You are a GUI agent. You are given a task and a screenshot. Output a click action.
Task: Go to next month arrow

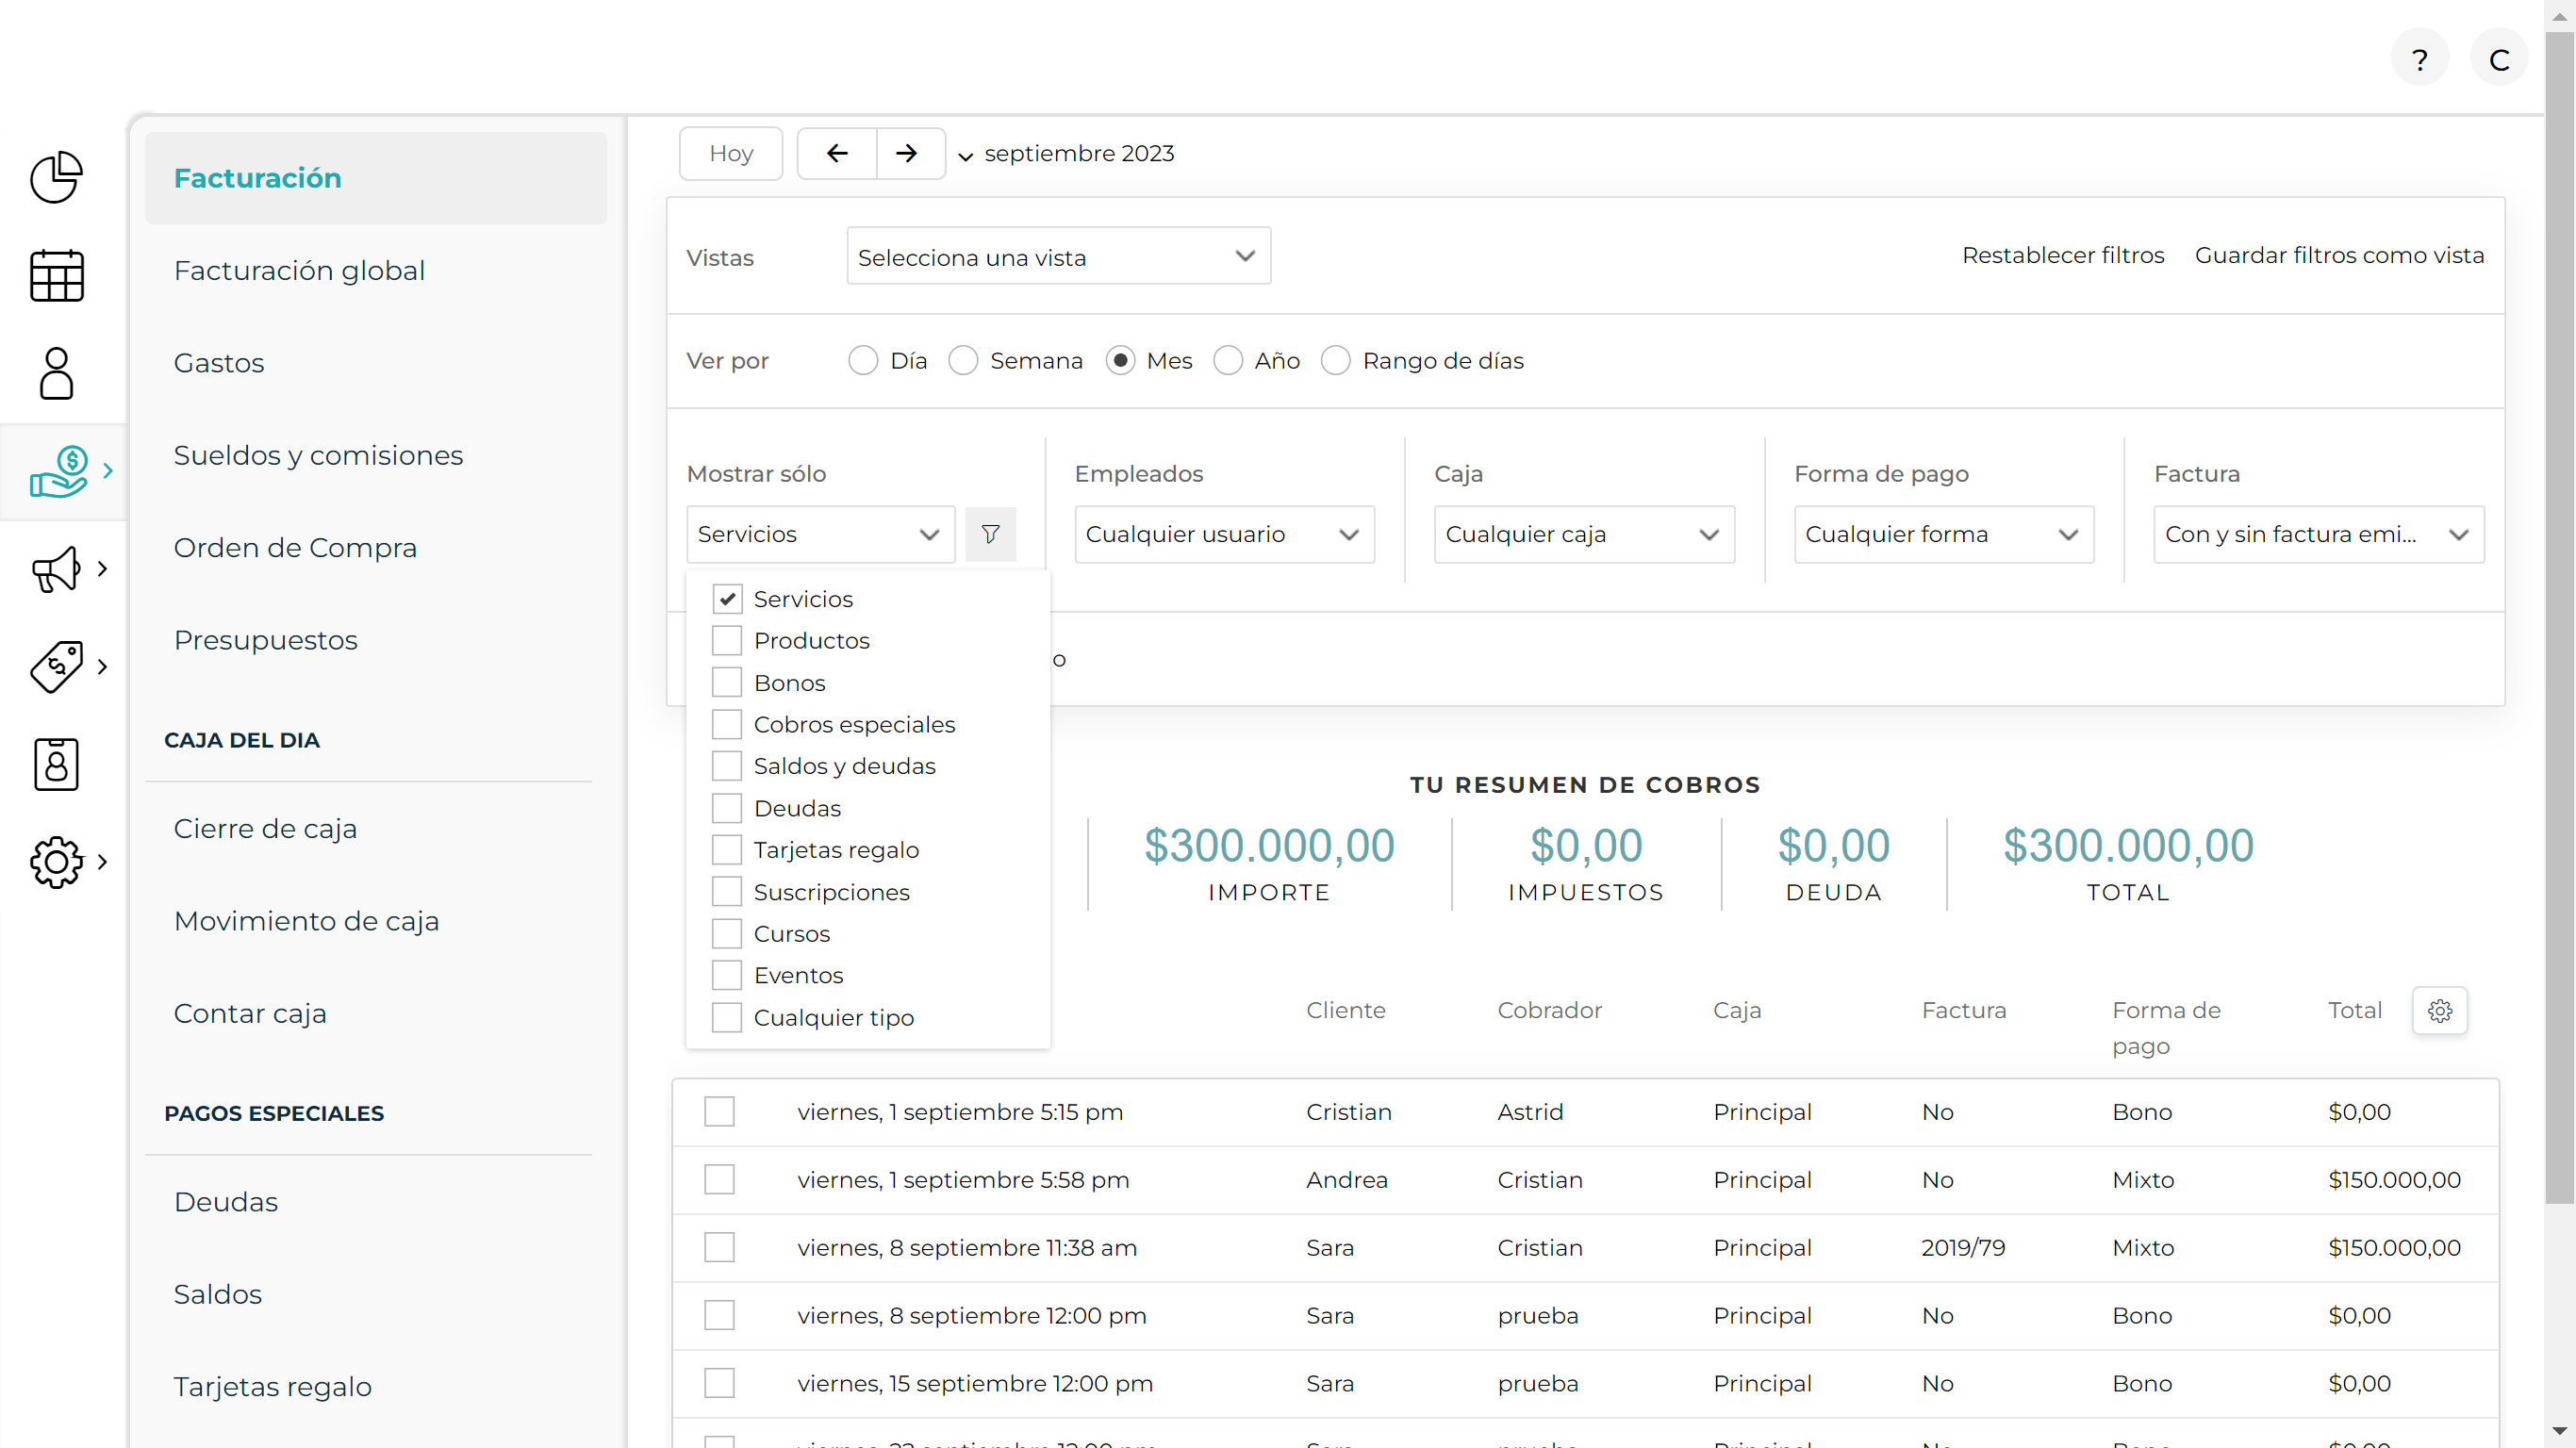point(907,153)
